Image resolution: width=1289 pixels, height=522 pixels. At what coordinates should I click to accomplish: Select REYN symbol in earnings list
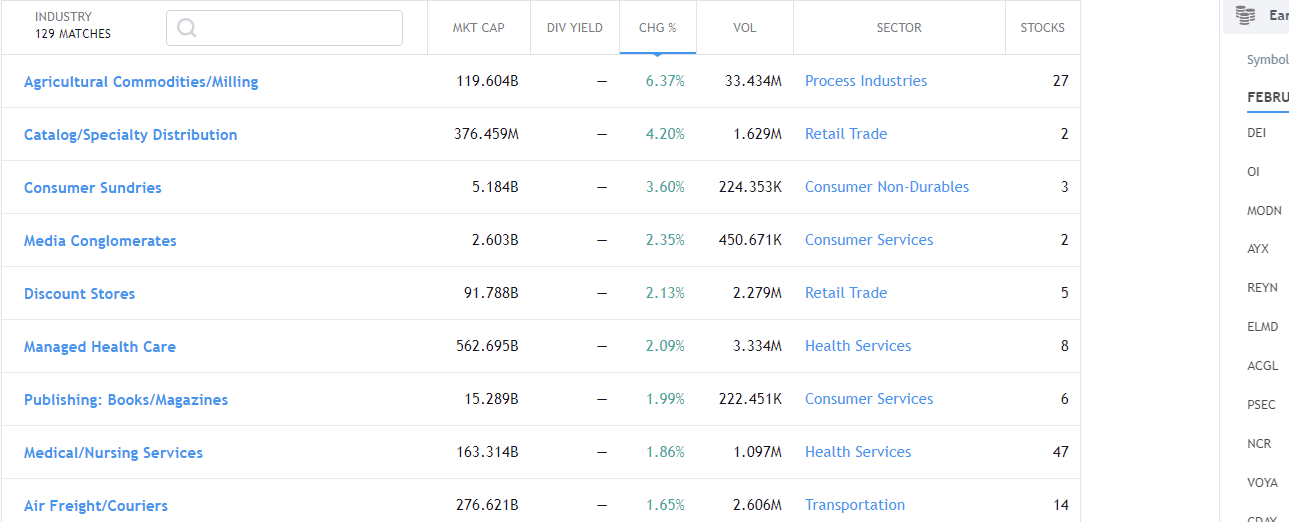[x=1262, y=288]
